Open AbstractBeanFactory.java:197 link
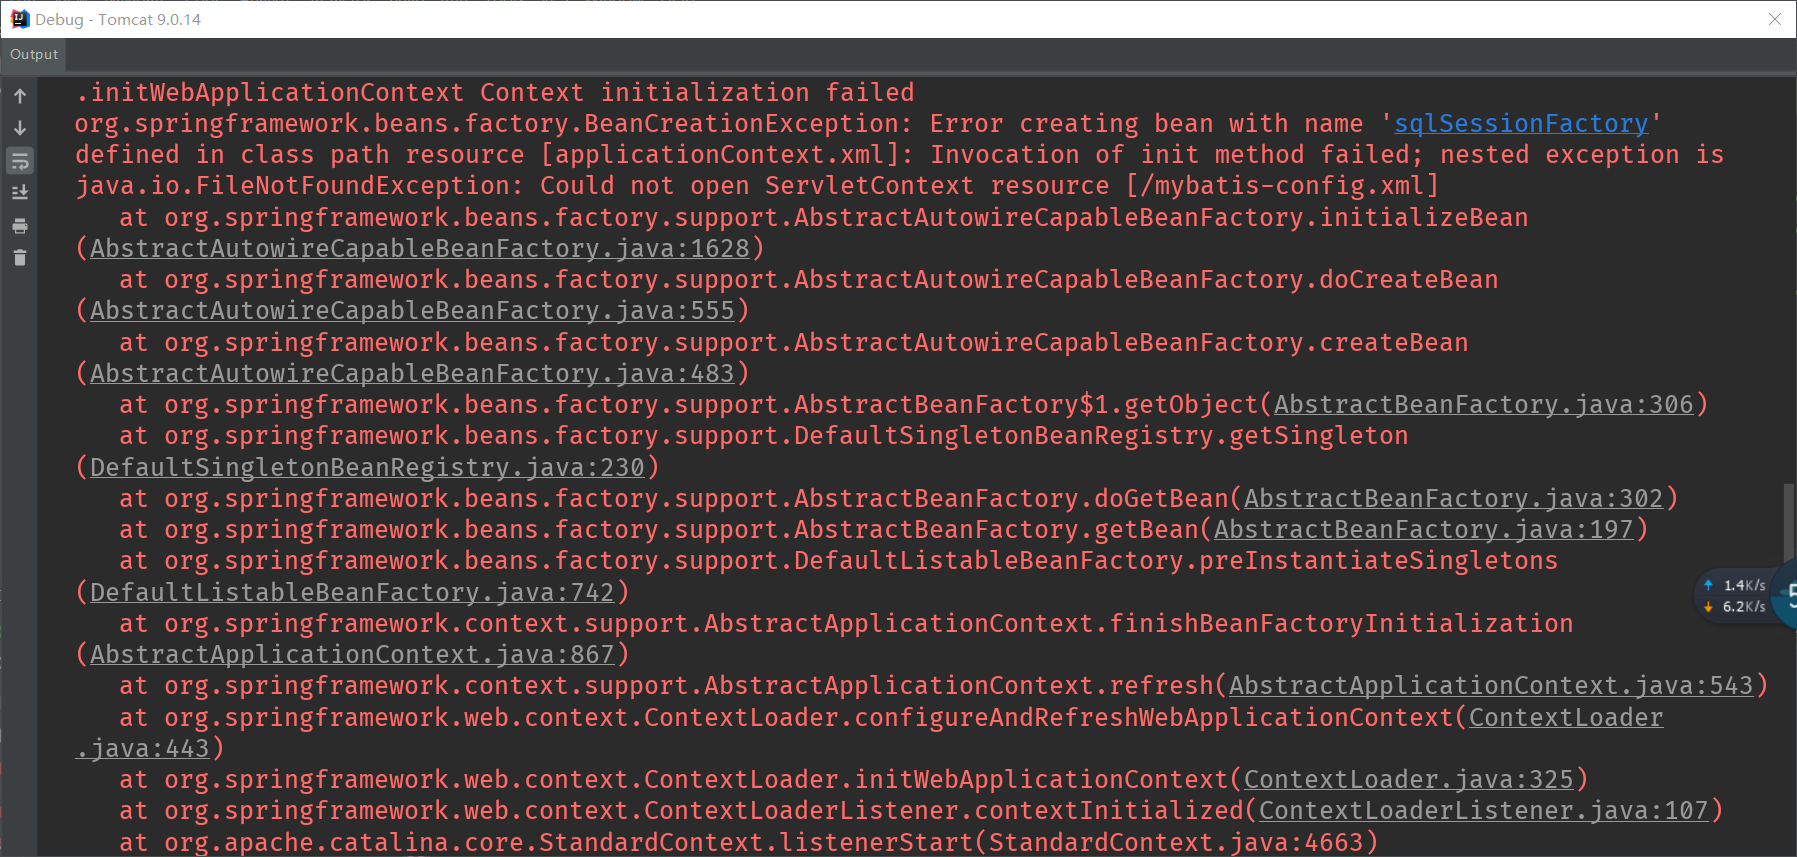1797x857 pixels. point(1424,530)
